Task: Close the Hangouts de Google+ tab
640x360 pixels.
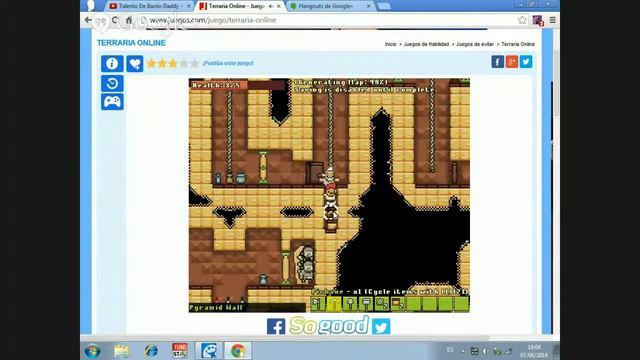Action: tap(368, 6)
